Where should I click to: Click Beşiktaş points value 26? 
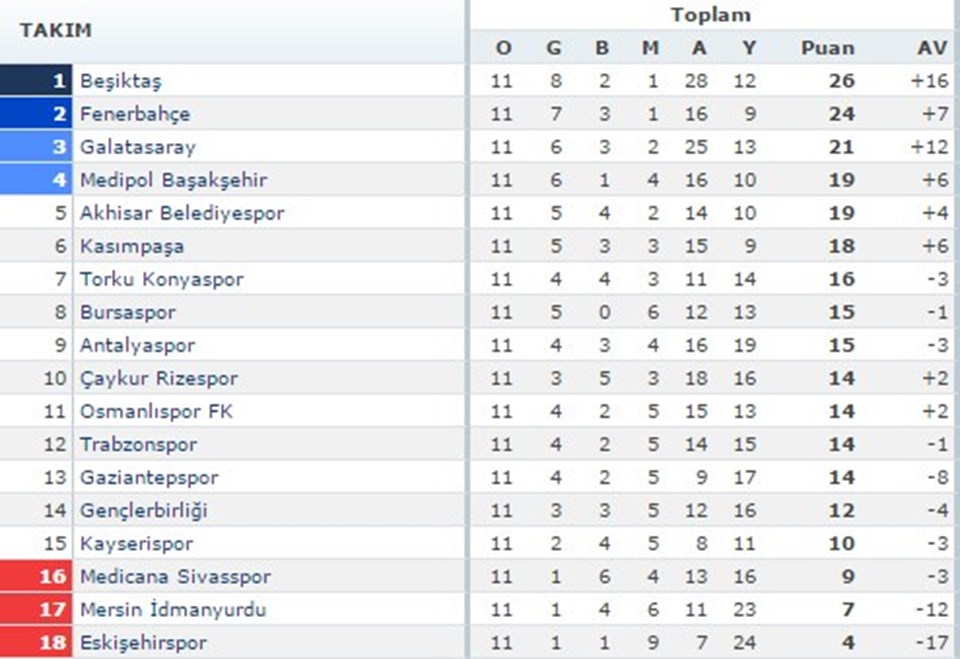pyautogui.click(x=841, y=81)
